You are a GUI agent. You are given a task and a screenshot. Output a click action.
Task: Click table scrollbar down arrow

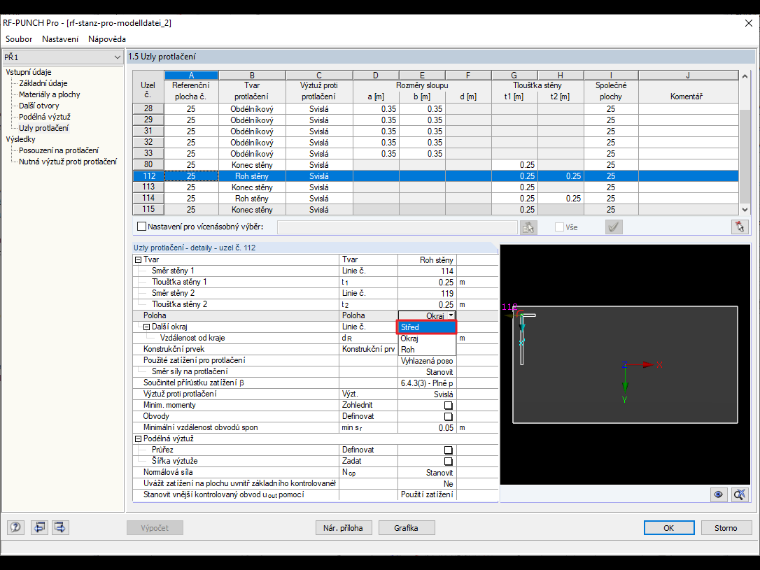(x=745, y=210)
